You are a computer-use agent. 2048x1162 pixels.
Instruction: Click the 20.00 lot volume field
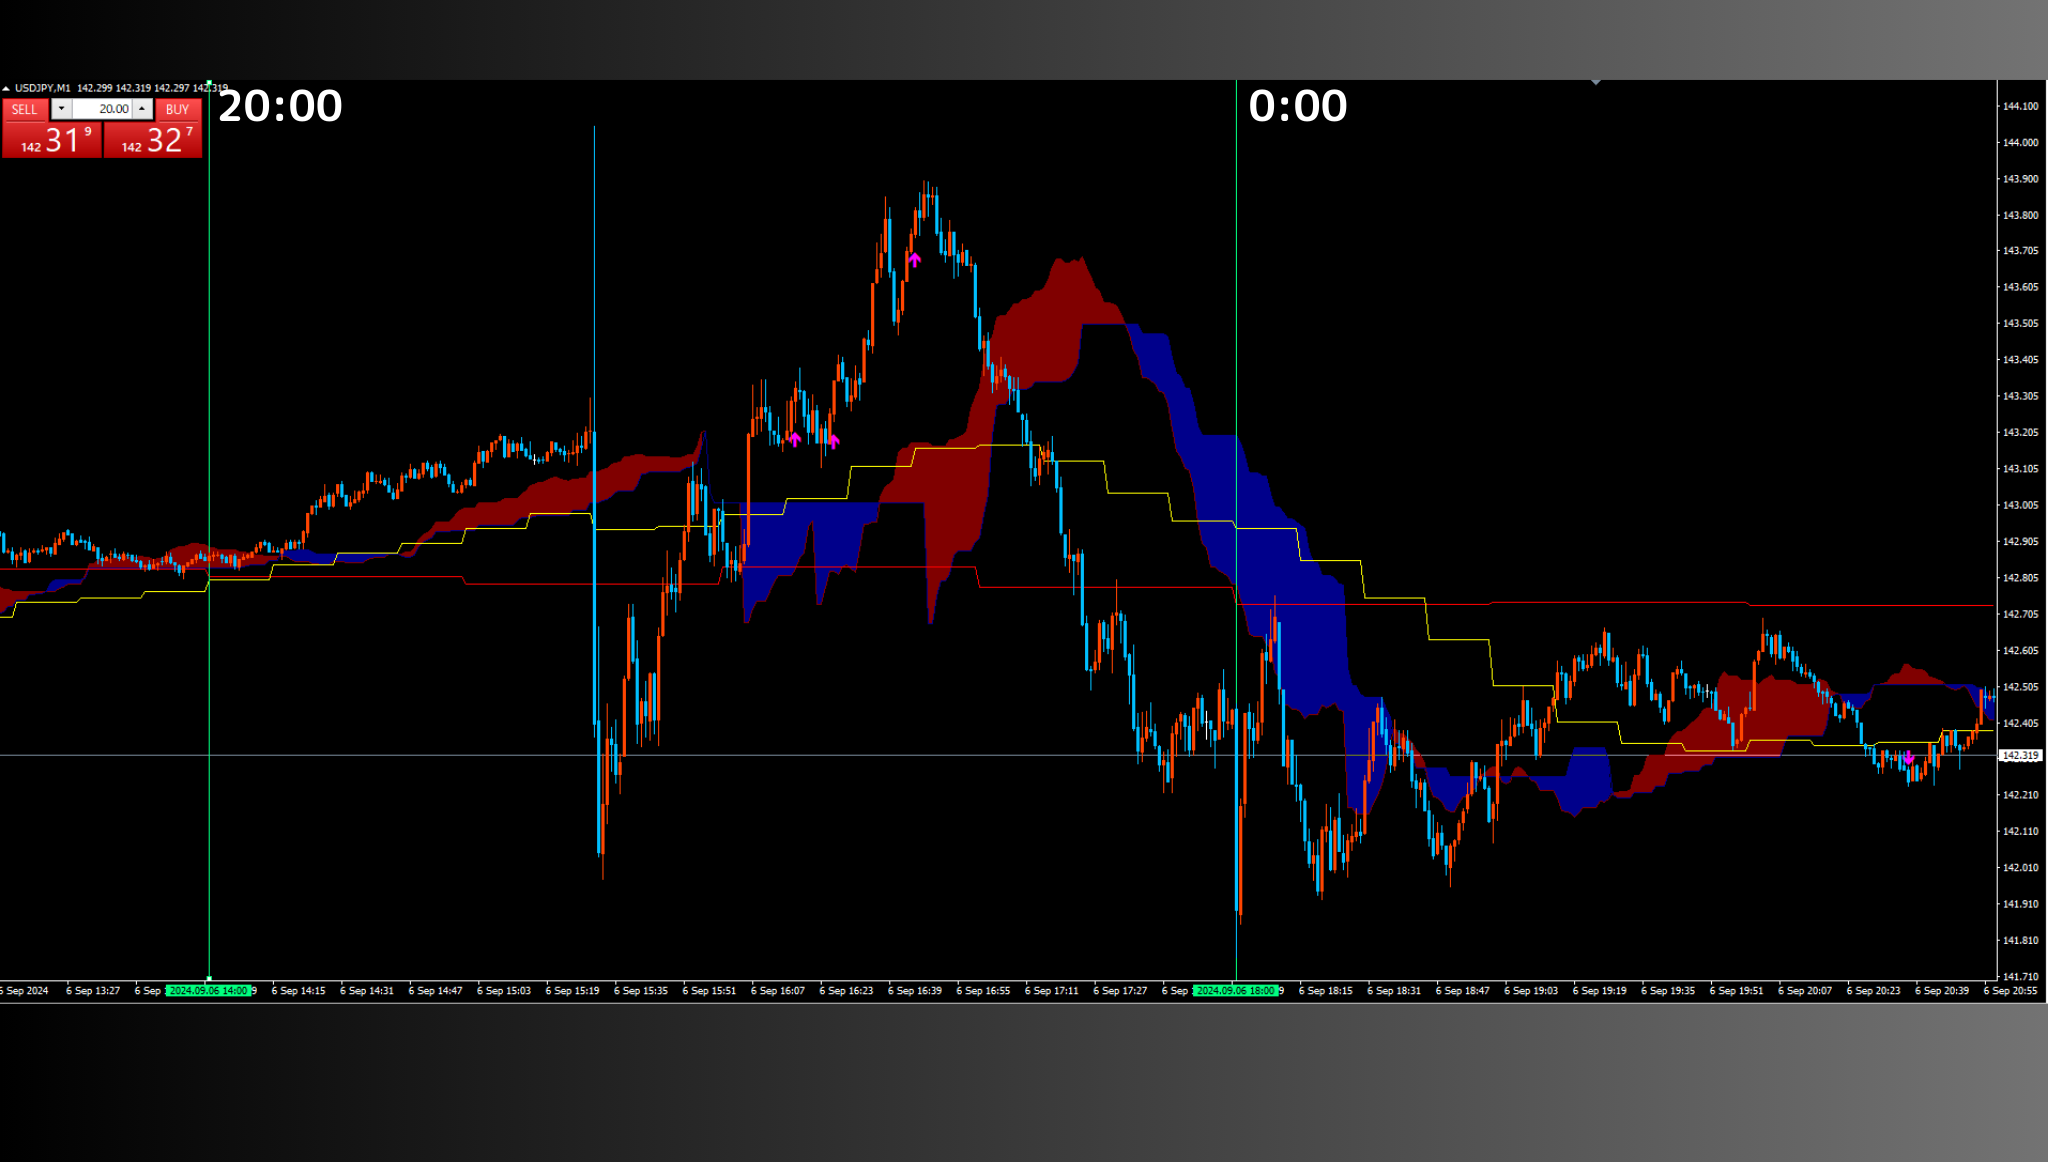pos(102,109)
